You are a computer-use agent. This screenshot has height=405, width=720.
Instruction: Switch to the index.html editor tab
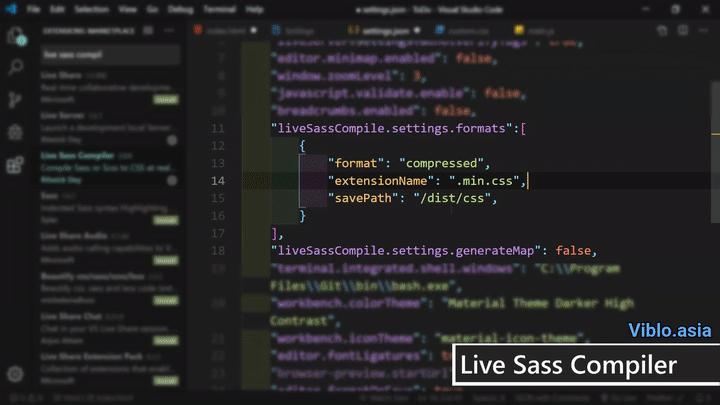click(225, 31)
